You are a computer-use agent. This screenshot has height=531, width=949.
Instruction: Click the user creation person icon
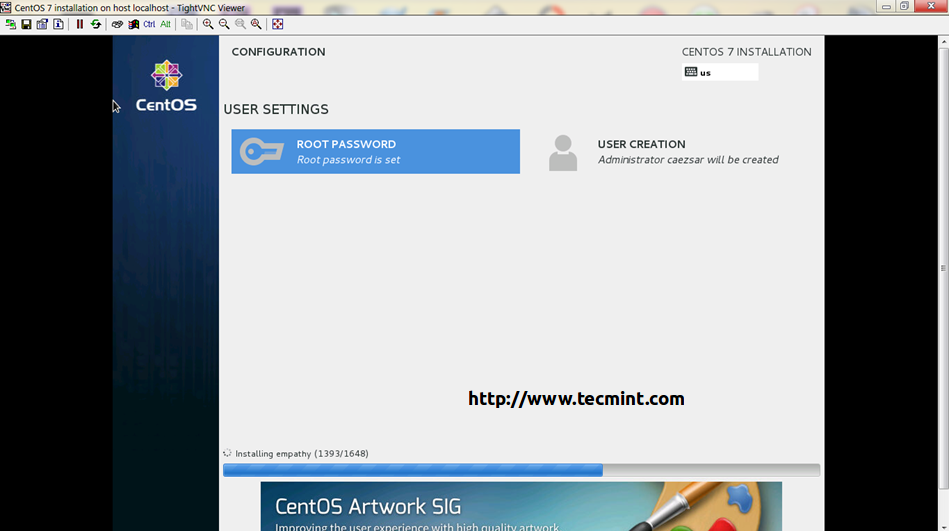click(x=563, y=153)
